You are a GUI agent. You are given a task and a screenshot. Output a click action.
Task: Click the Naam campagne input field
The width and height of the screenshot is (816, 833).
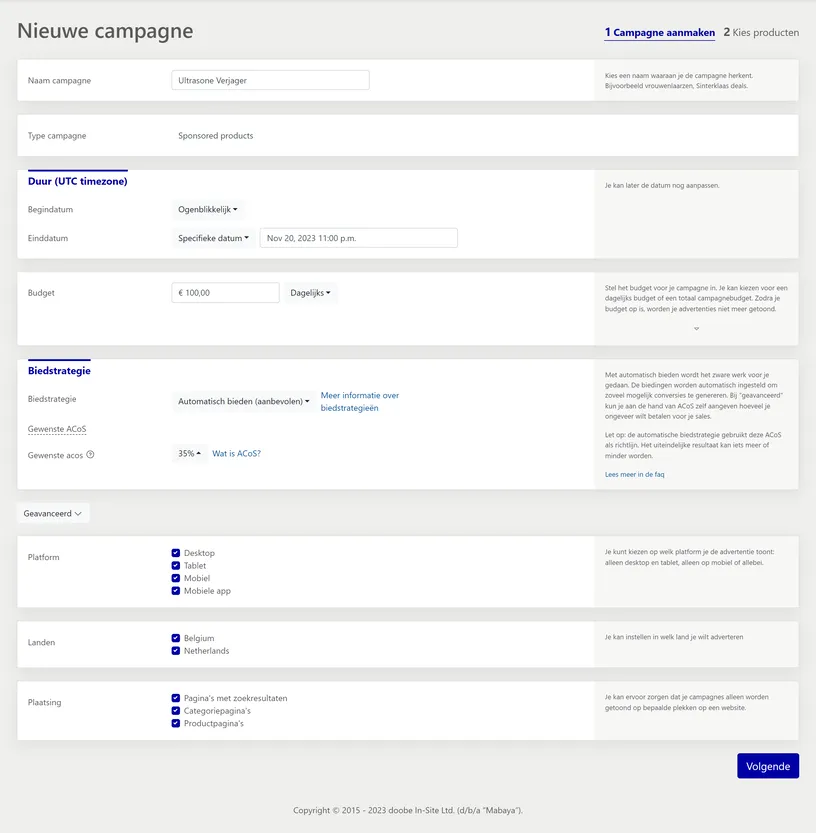270,80
